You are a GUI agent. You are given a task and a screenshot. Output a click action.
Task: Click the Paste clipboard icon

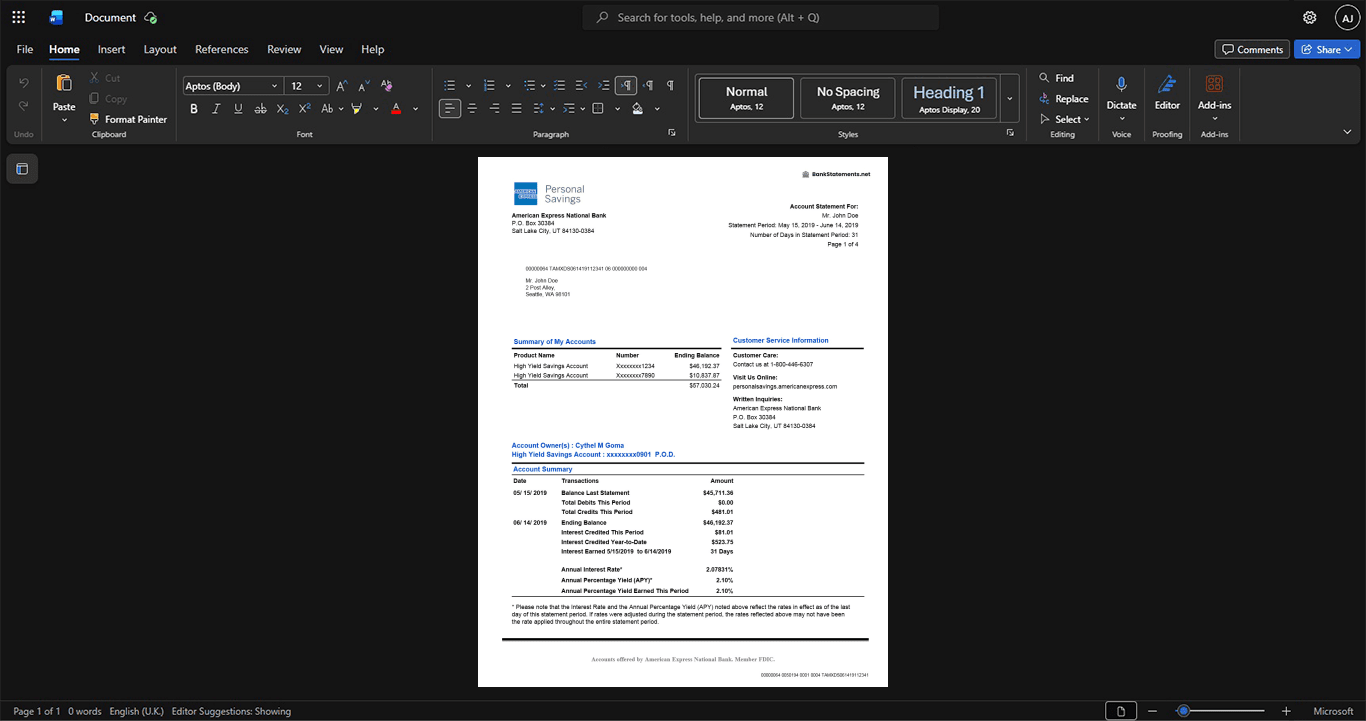point(64,84)
